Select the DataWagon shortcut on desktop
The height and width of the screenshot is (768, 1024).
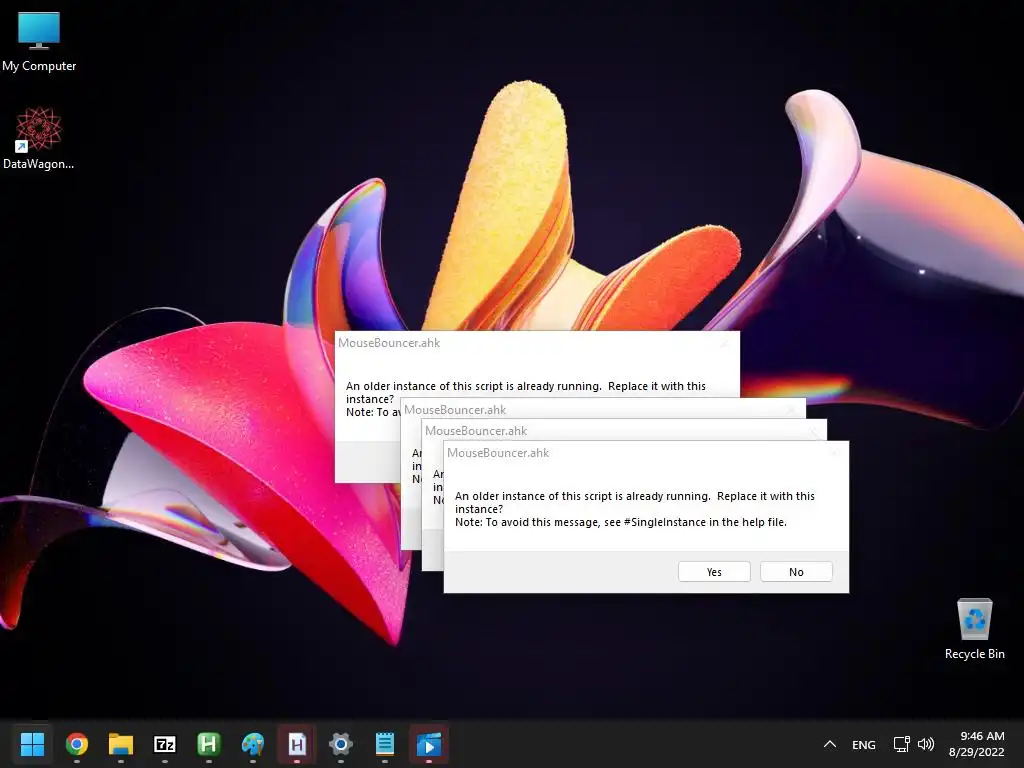click(39, 138)
